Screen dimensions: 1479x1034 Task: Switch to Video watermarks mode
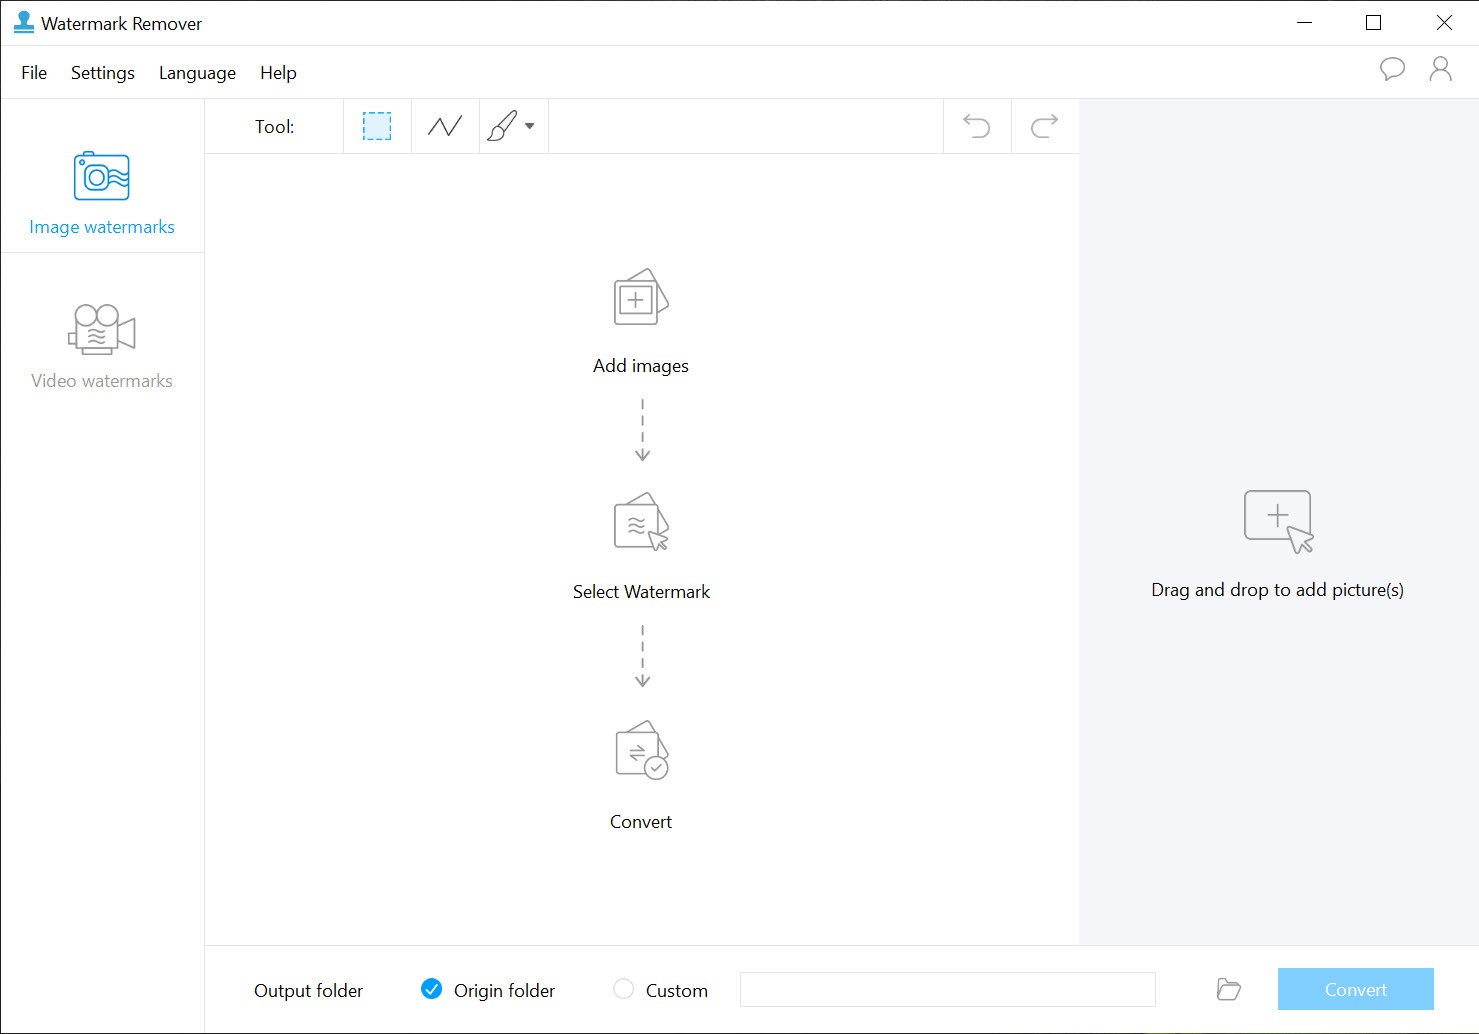(102, 346)
